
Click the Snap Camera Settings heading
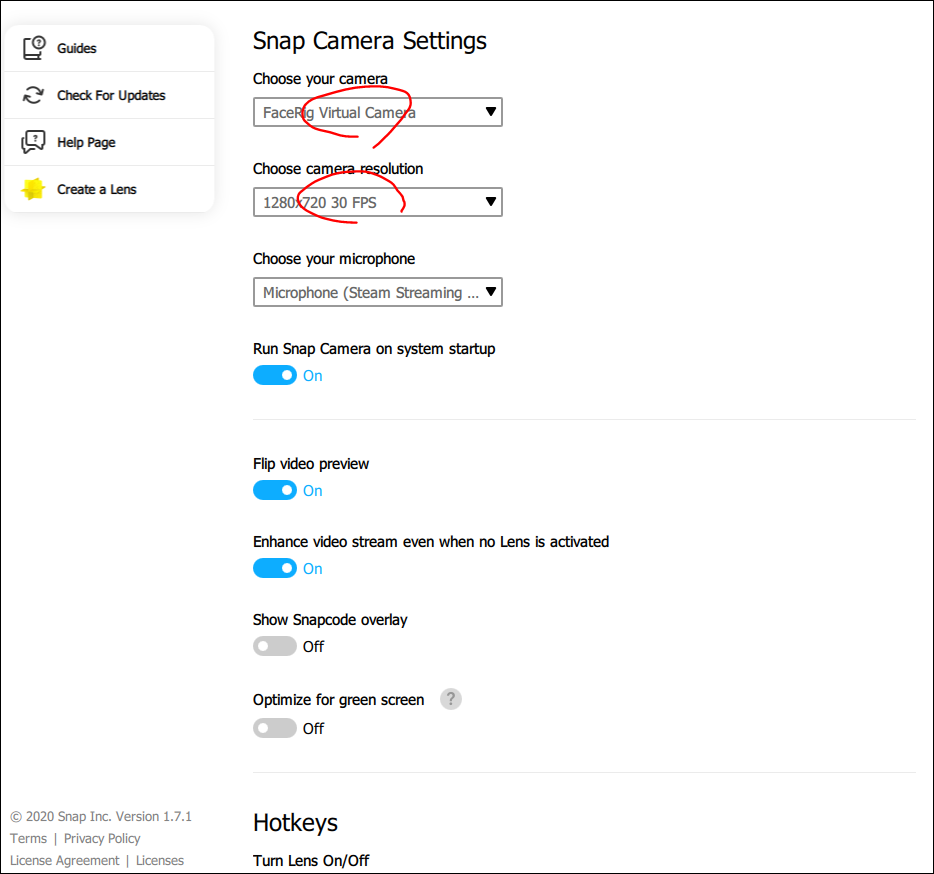pyautogui.click(x=369, y=41)
